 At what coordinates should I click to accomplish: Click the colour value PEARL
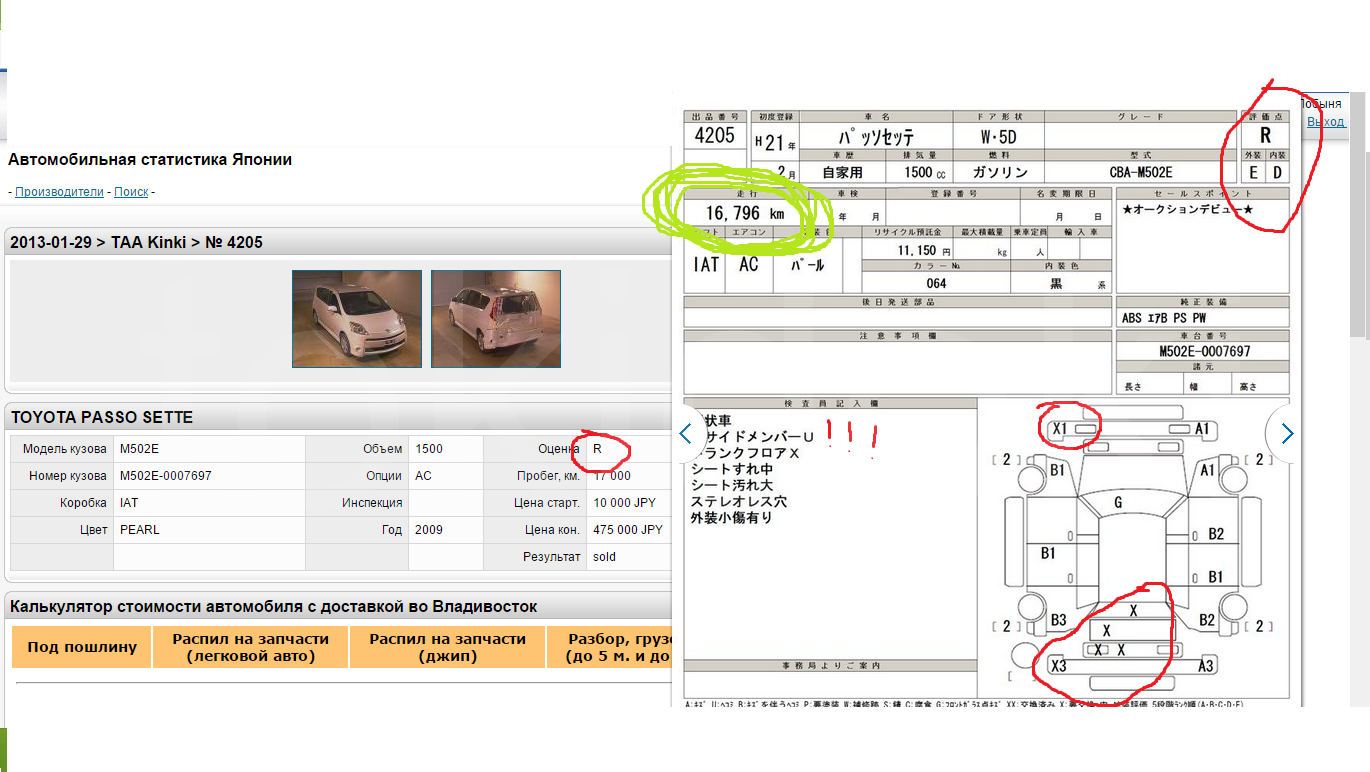point(139,530)
